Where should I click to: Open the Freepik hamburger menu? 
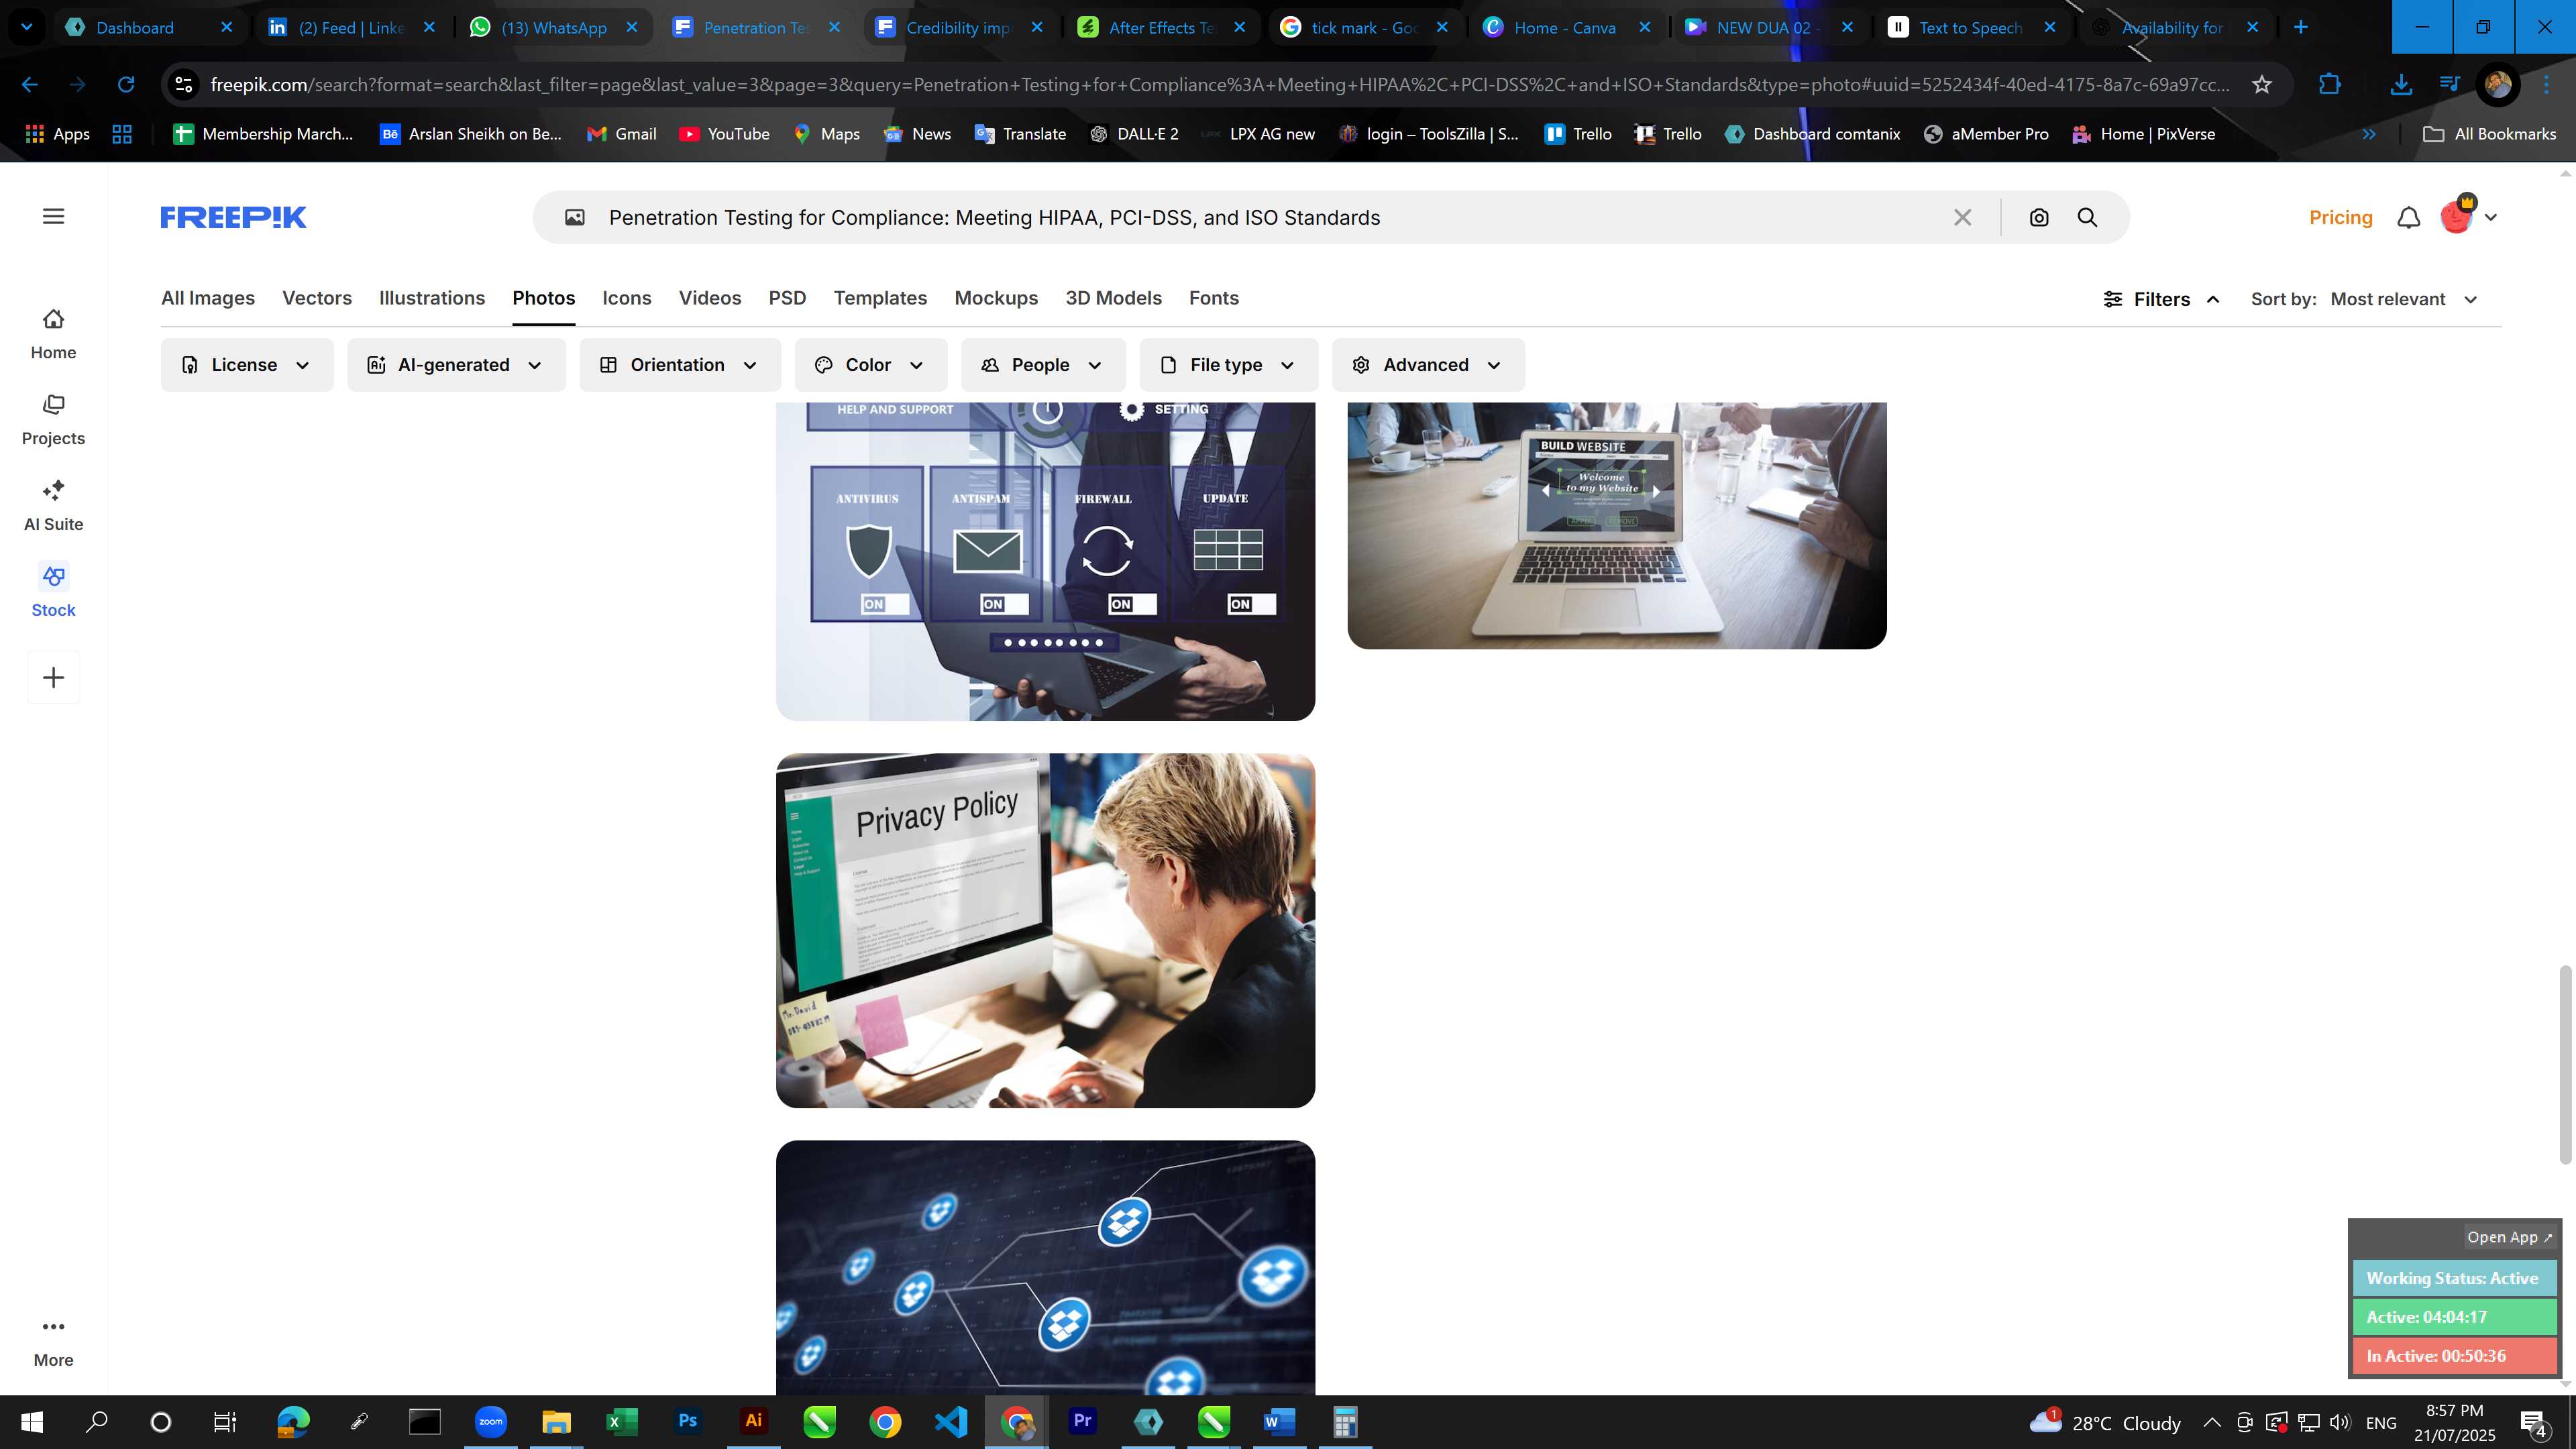click(x=54, y=216)
